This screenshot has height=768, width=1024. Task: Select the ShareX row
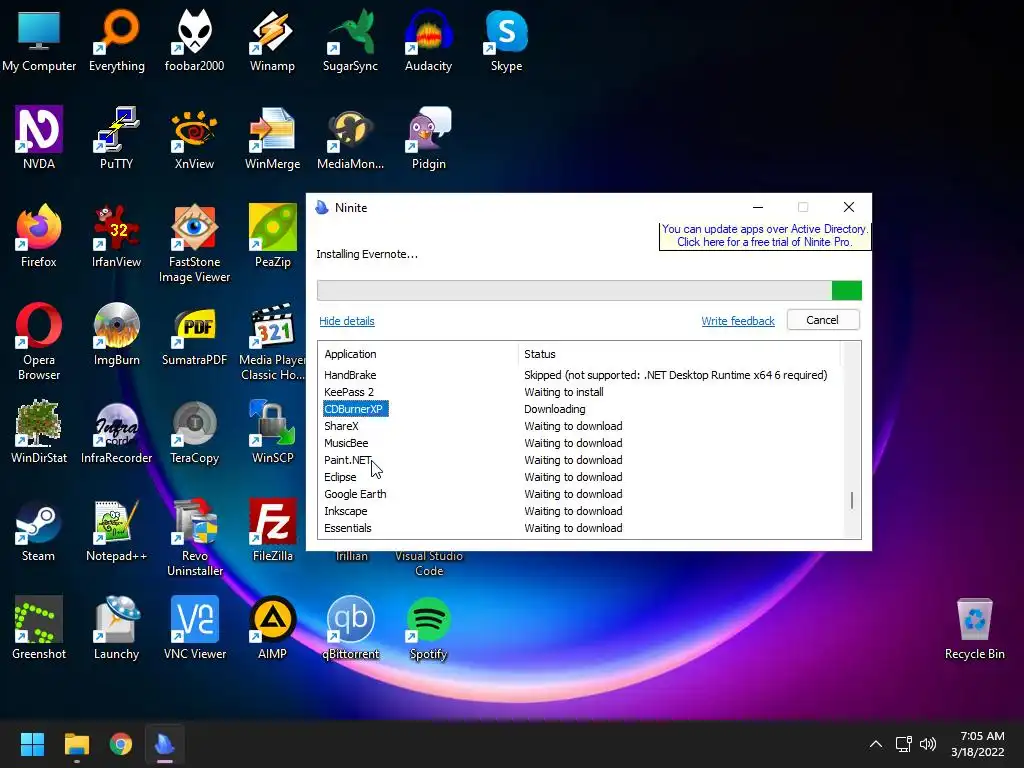pos(581,426)
